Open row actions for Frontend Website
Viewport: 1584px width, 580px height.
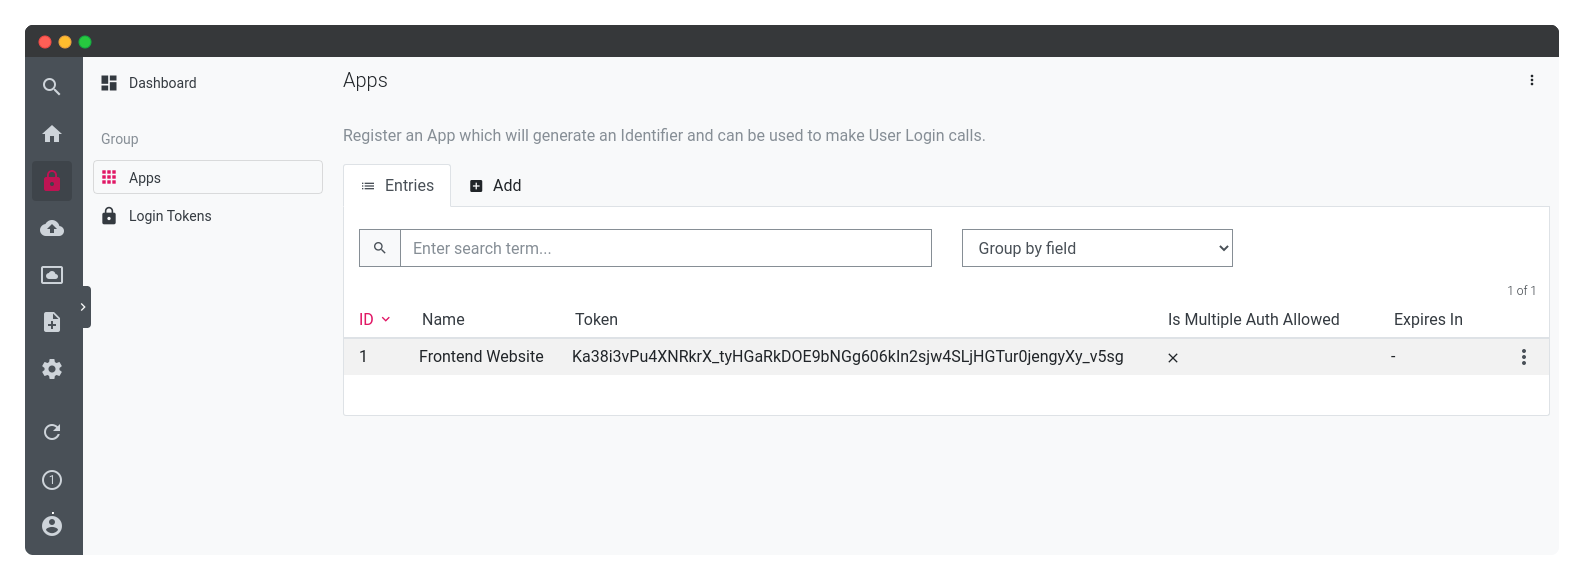click(1523, 357)
